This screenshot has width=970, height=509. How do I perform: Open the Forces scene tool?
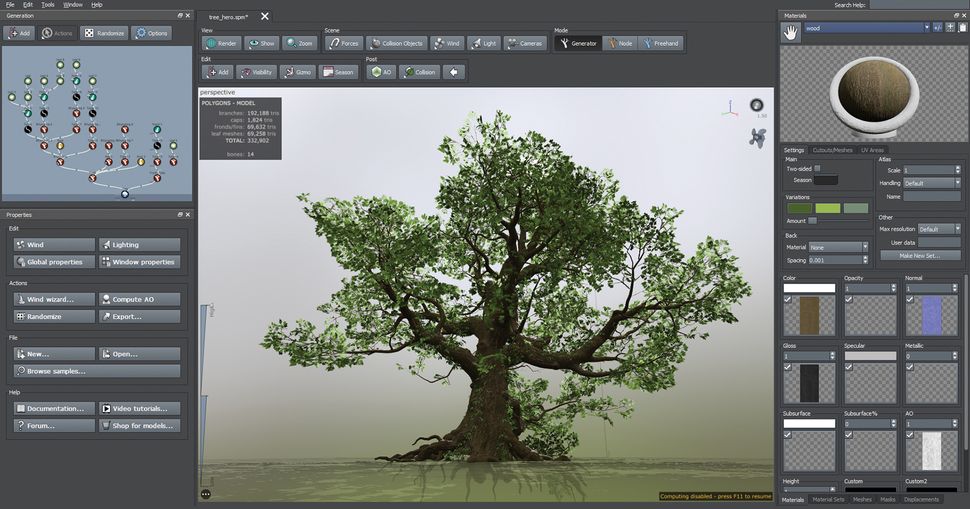point(343,44)
